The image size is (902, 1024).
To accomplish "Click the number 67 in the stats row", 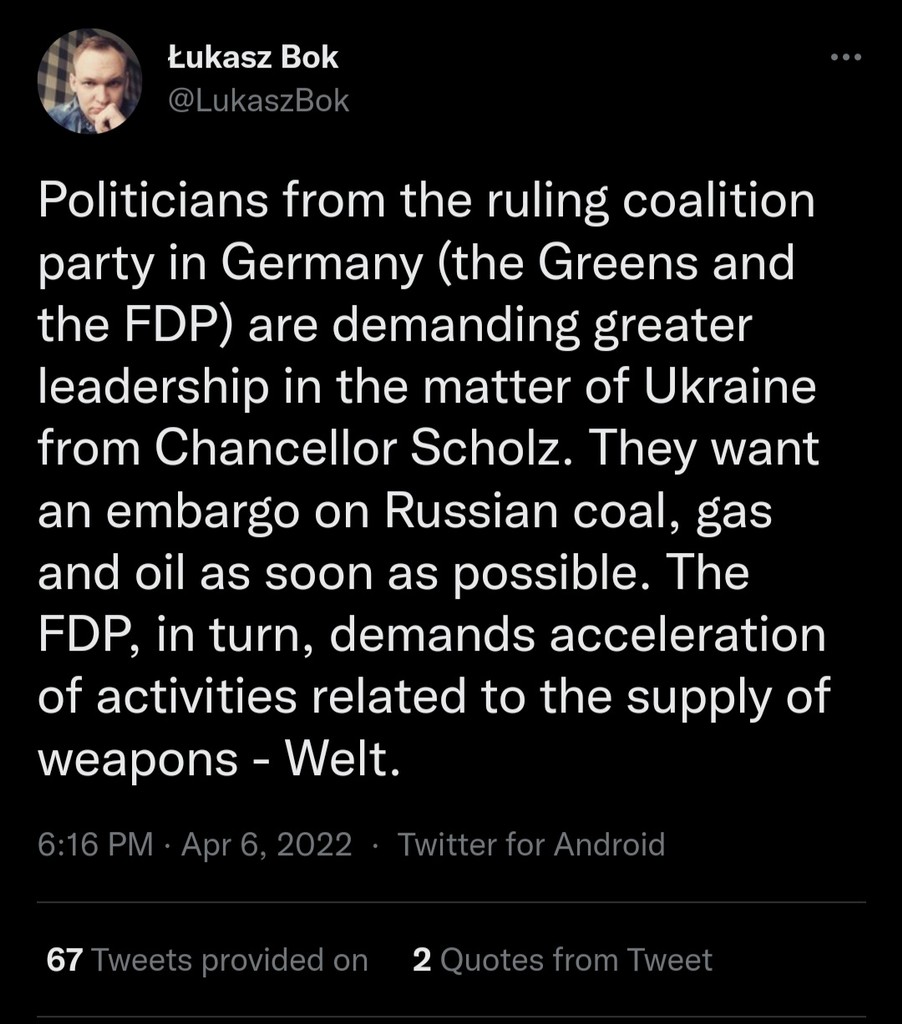I will [x=64, y=960].
